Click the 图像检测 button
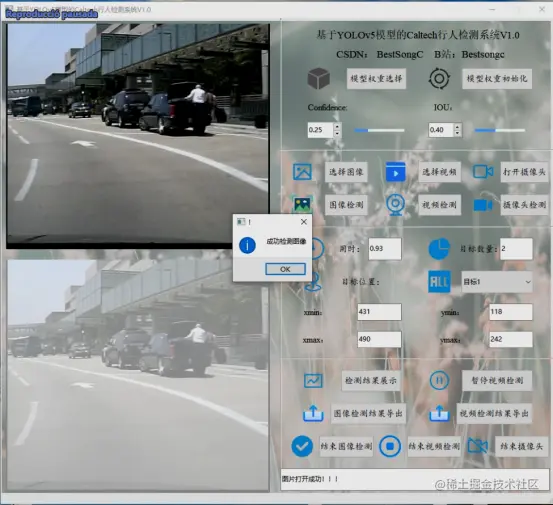Image resolution: width=553 pixels, height=505 pixels. pyautogui.click(x=346, y=205)
